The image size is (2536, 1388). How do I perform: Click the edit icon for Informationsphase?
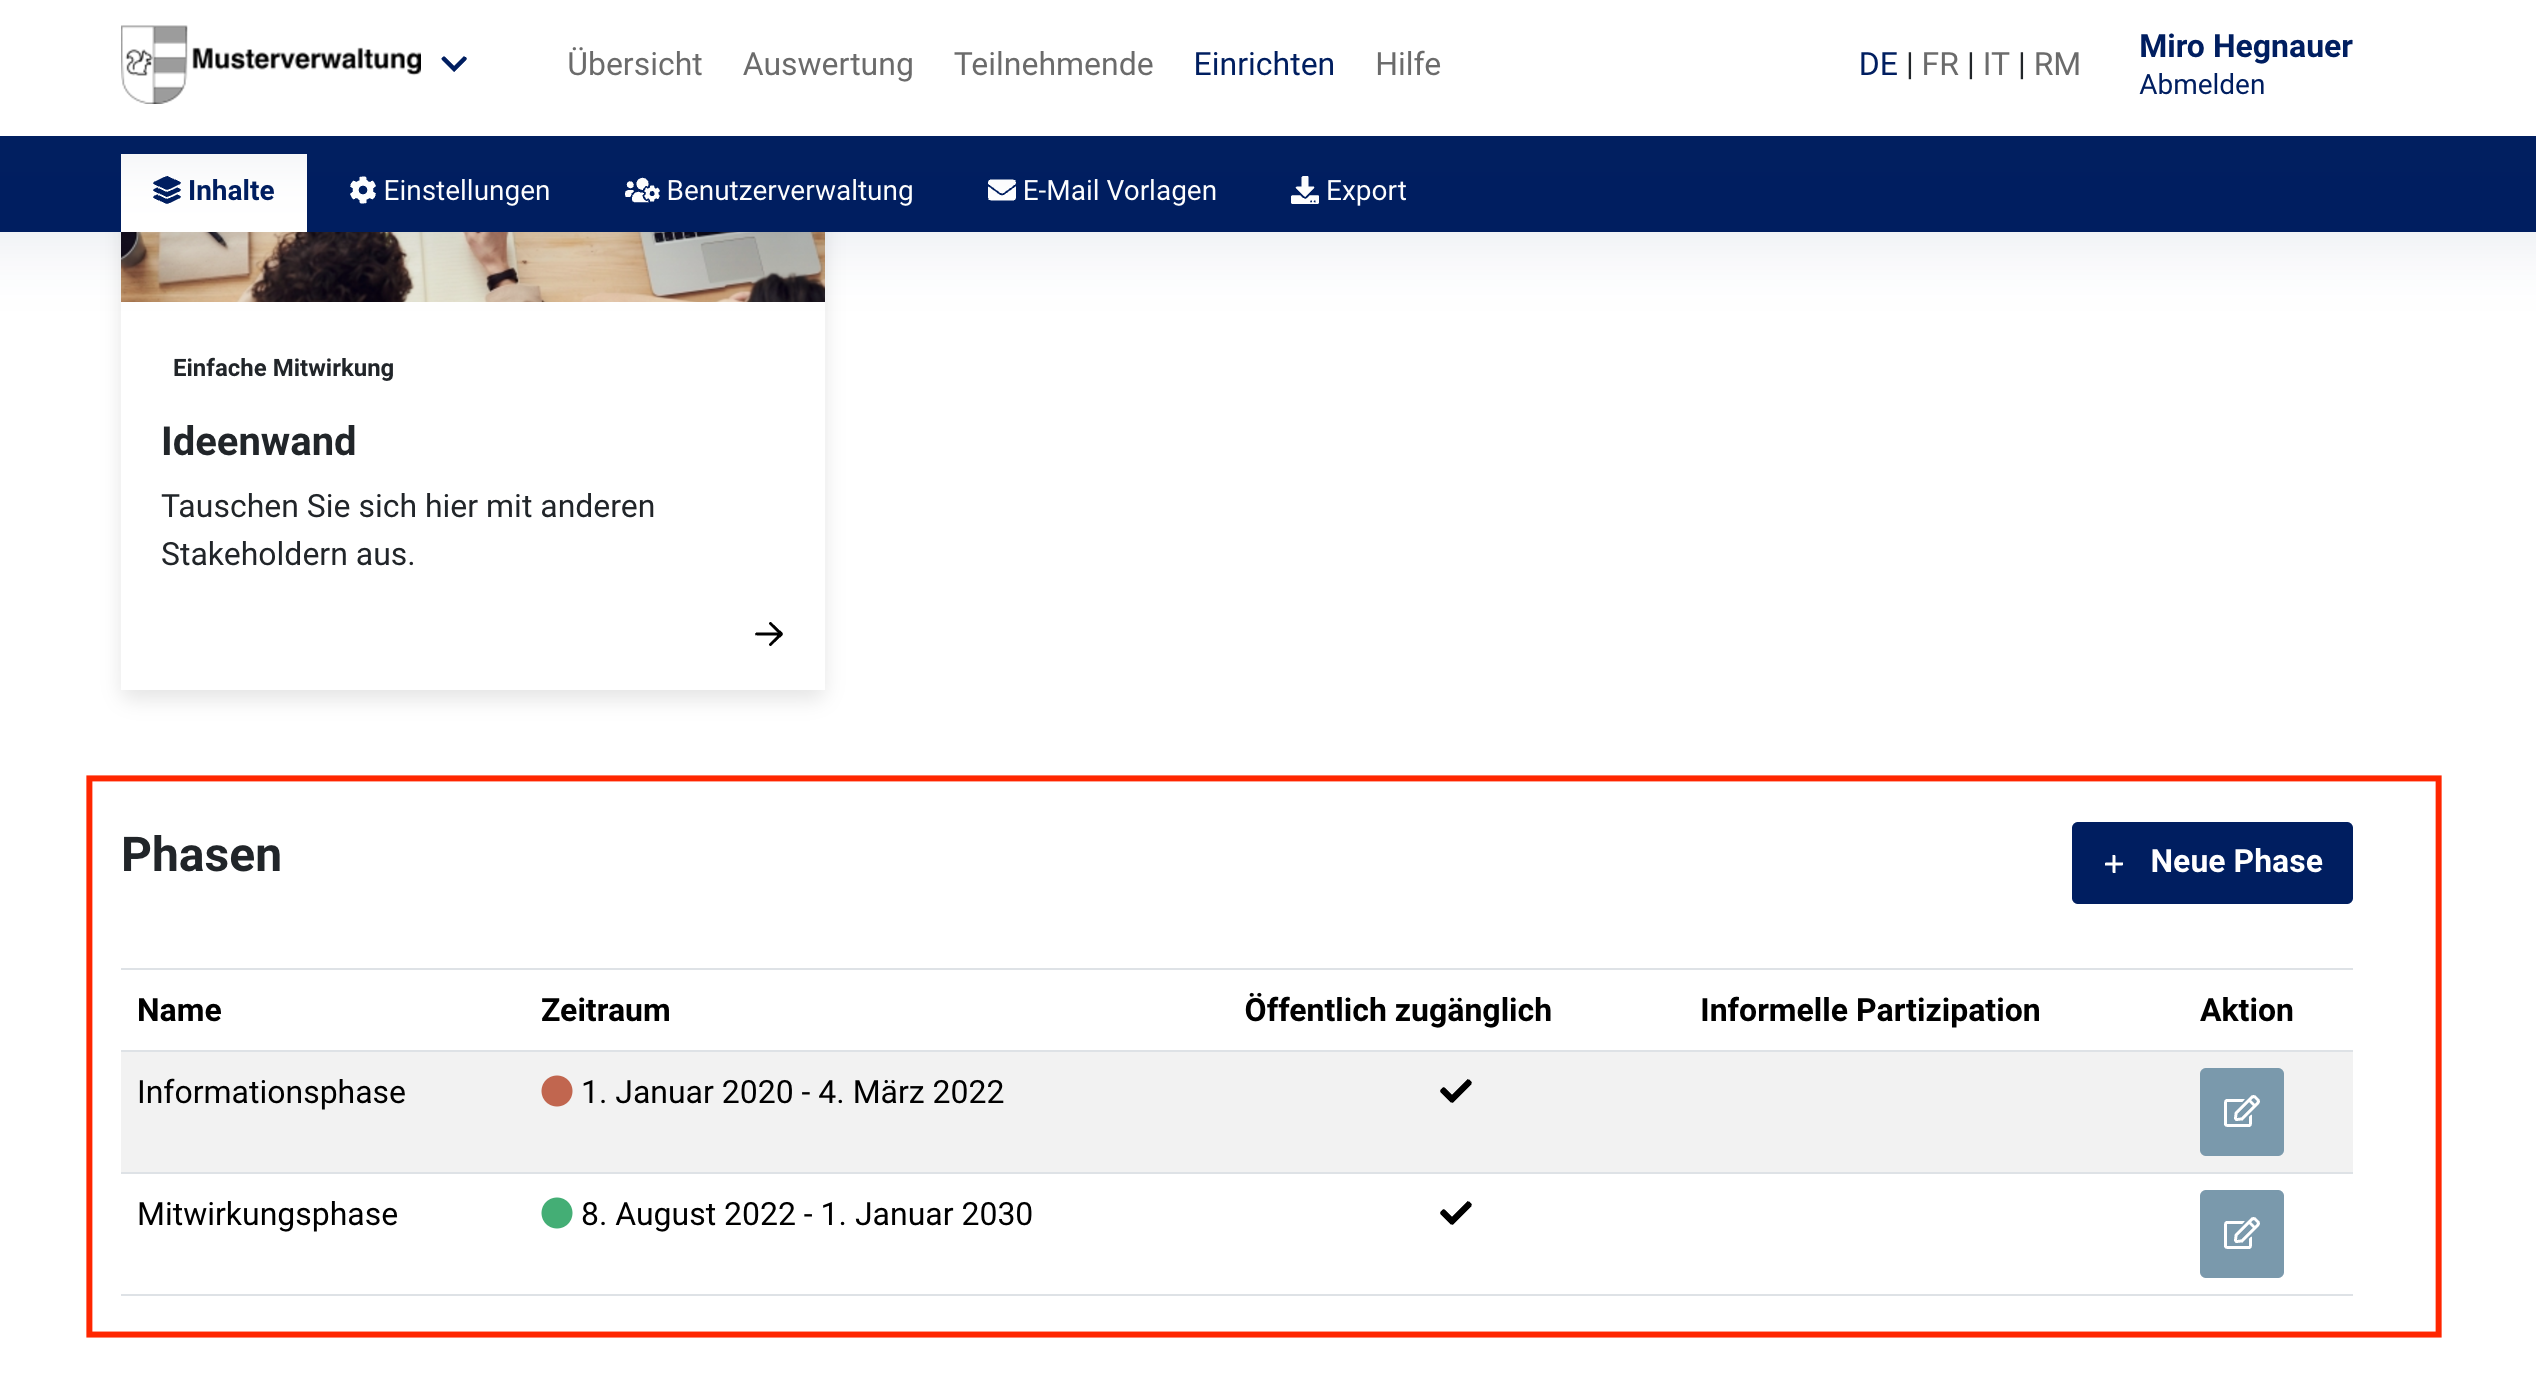coord(2240,1111)
